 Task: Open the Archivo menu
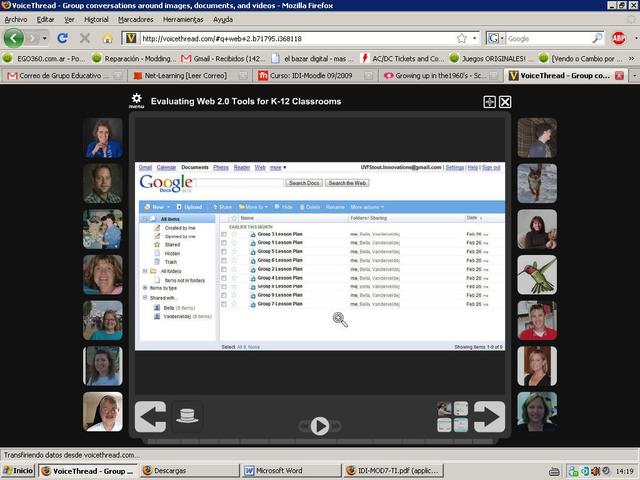pos(16,19)
